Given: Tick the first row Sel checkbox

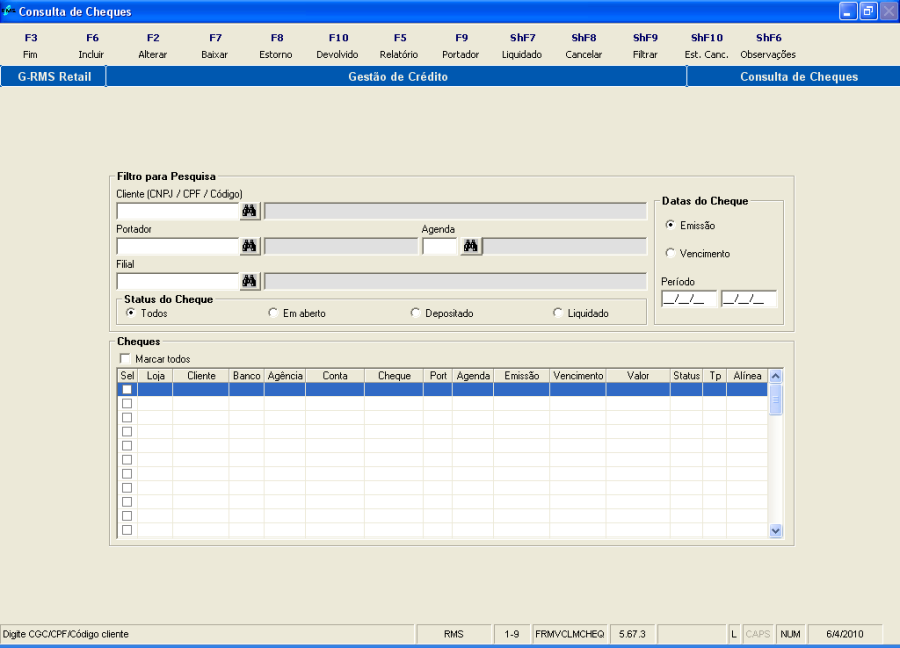Looking at the screenshot, I should [x=127, y=390].
